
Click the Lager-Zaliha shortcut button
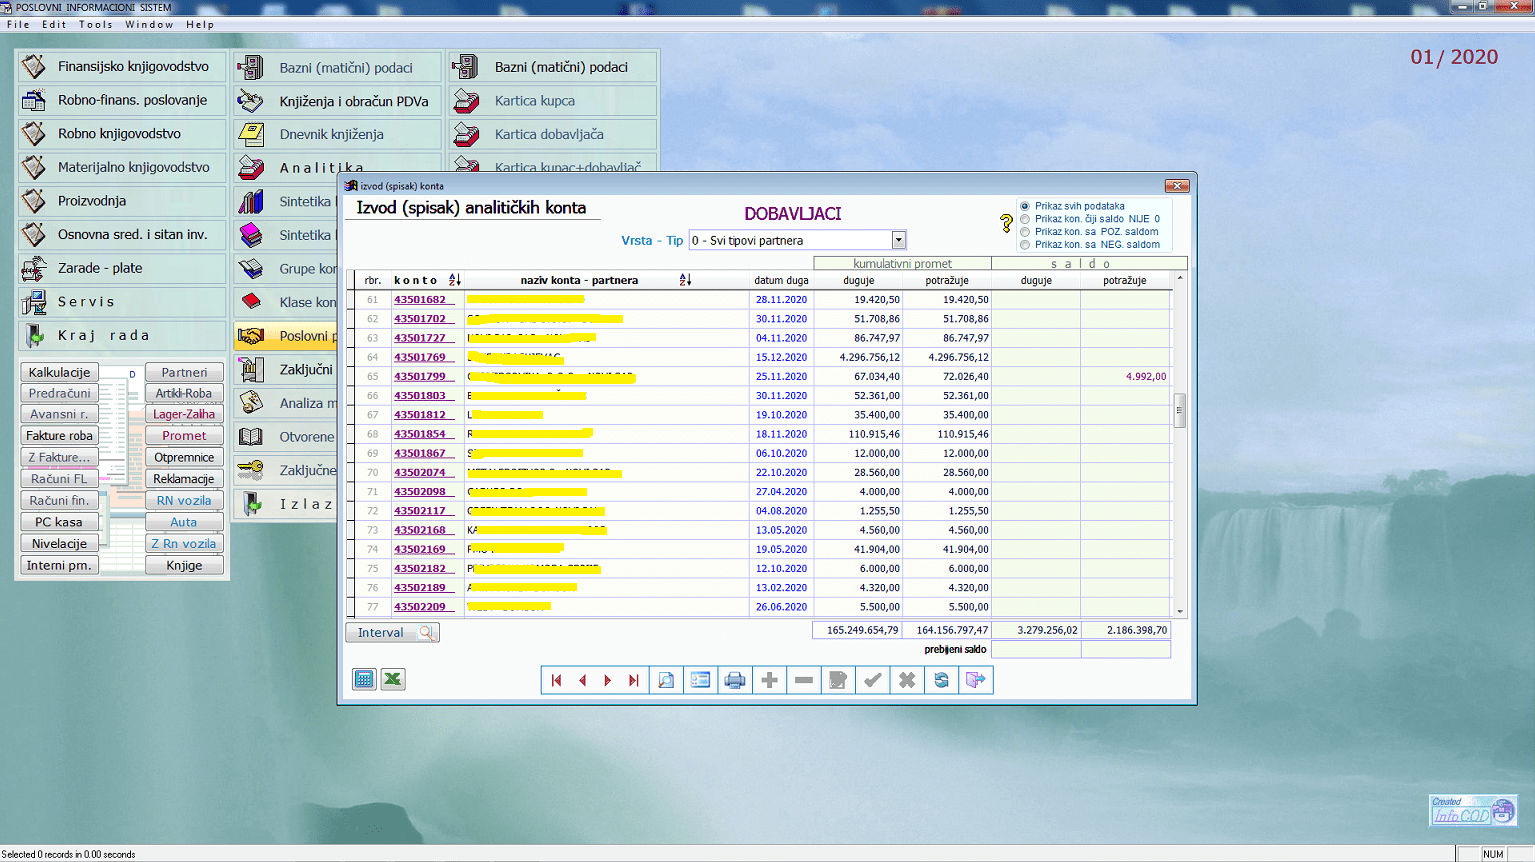[x=184, y=414]
